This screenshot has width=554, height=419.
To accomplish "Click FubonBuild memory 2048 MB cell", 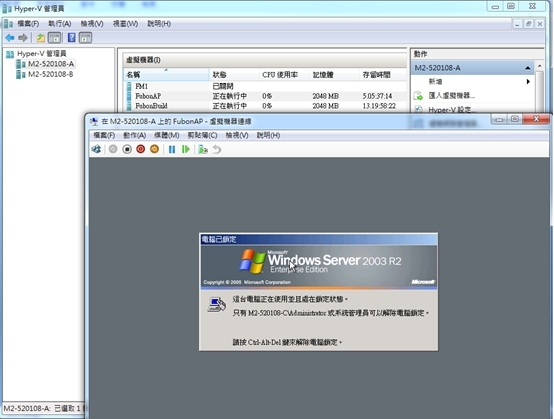I will [325, 106].
